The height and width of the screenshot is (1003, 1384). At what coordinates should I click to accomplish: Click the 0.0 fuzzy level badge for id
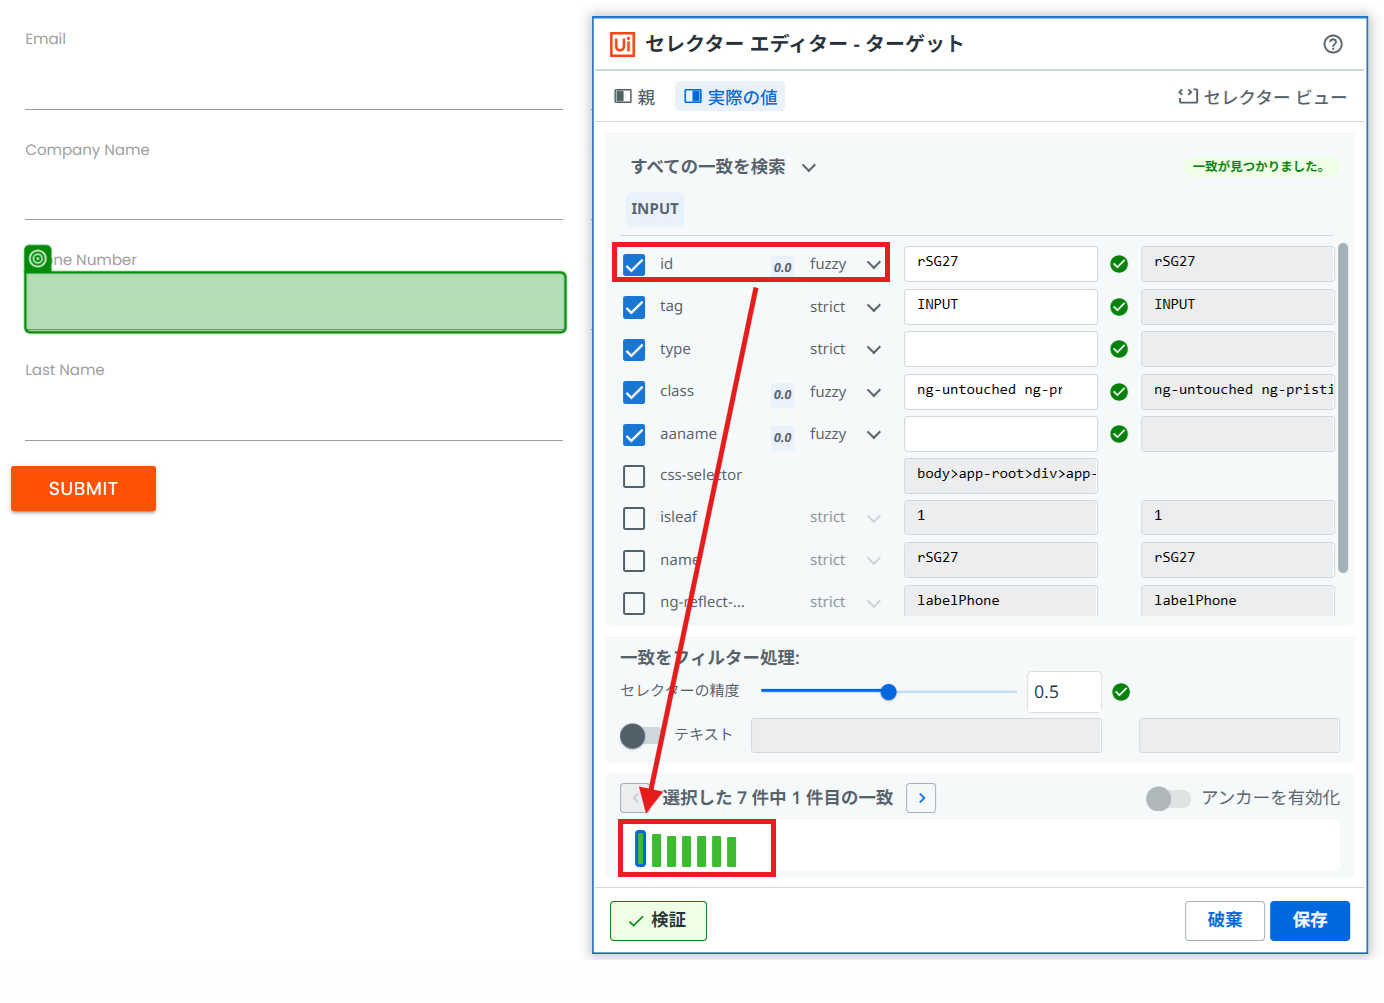(782, 266)
